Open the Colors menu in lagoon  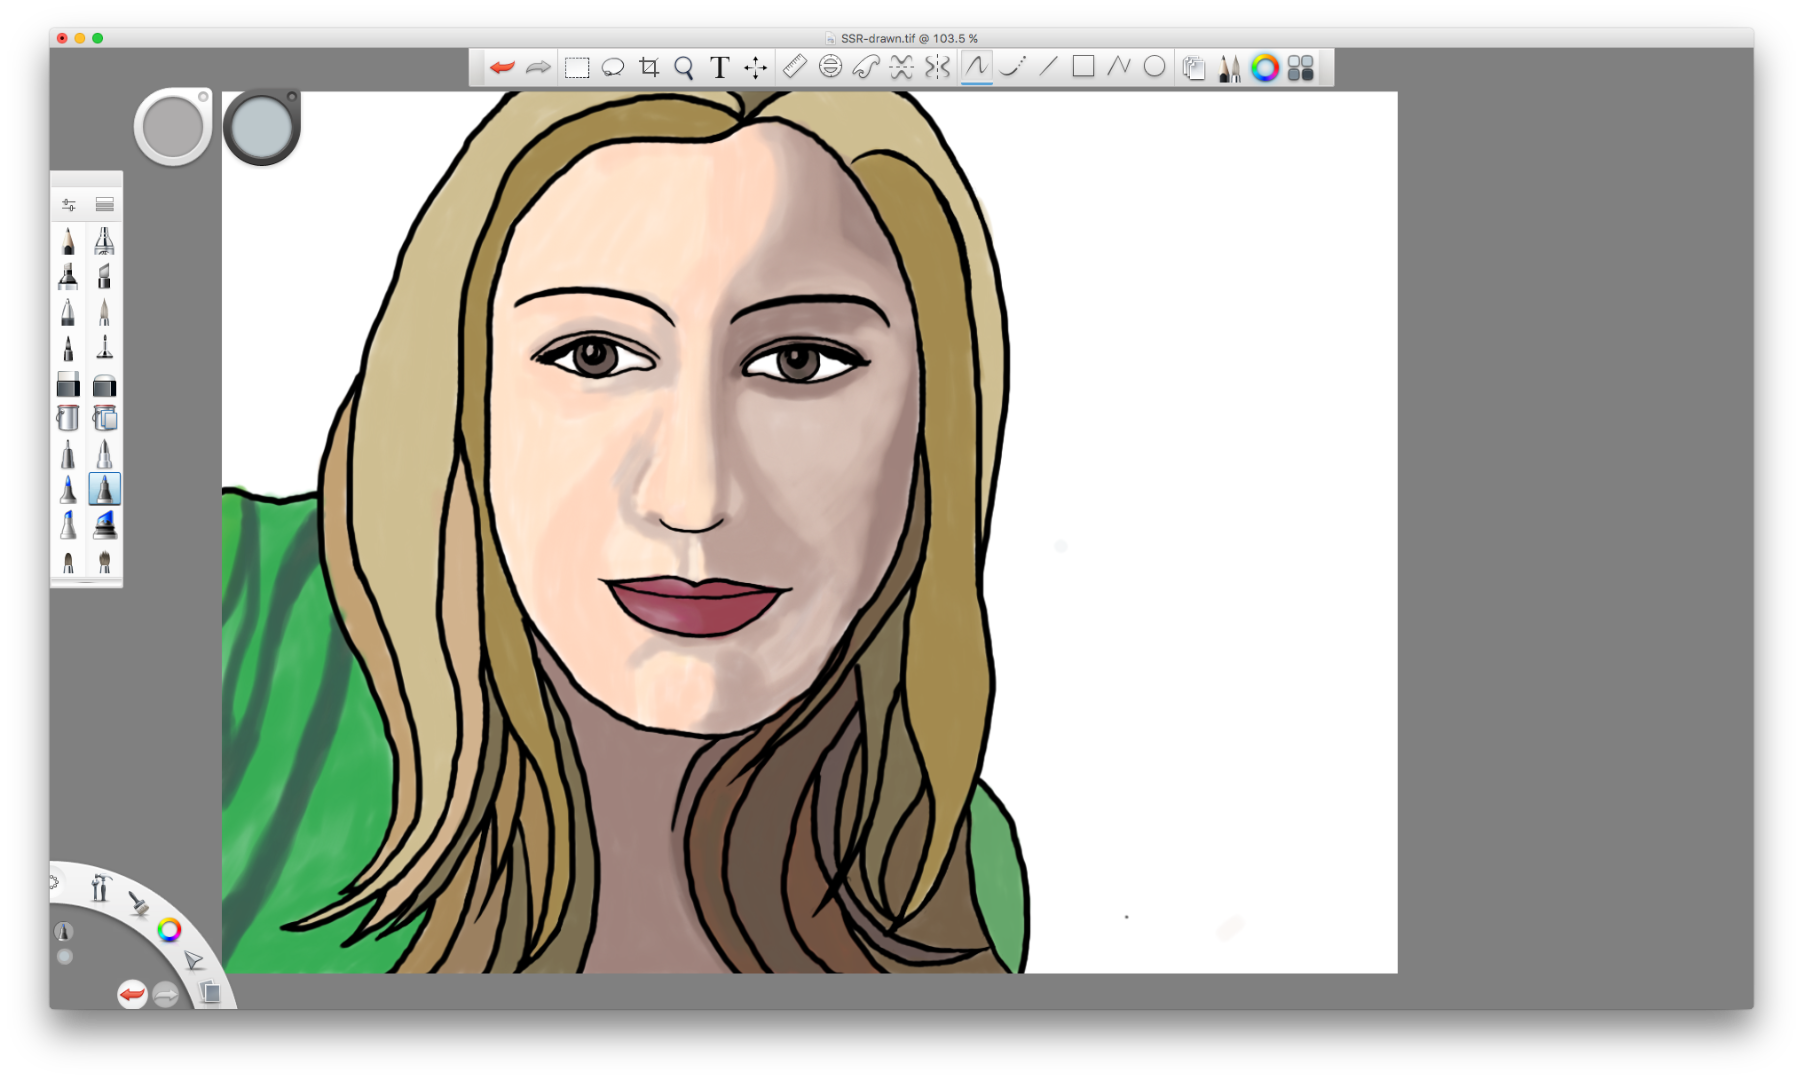tap(169, 930)
